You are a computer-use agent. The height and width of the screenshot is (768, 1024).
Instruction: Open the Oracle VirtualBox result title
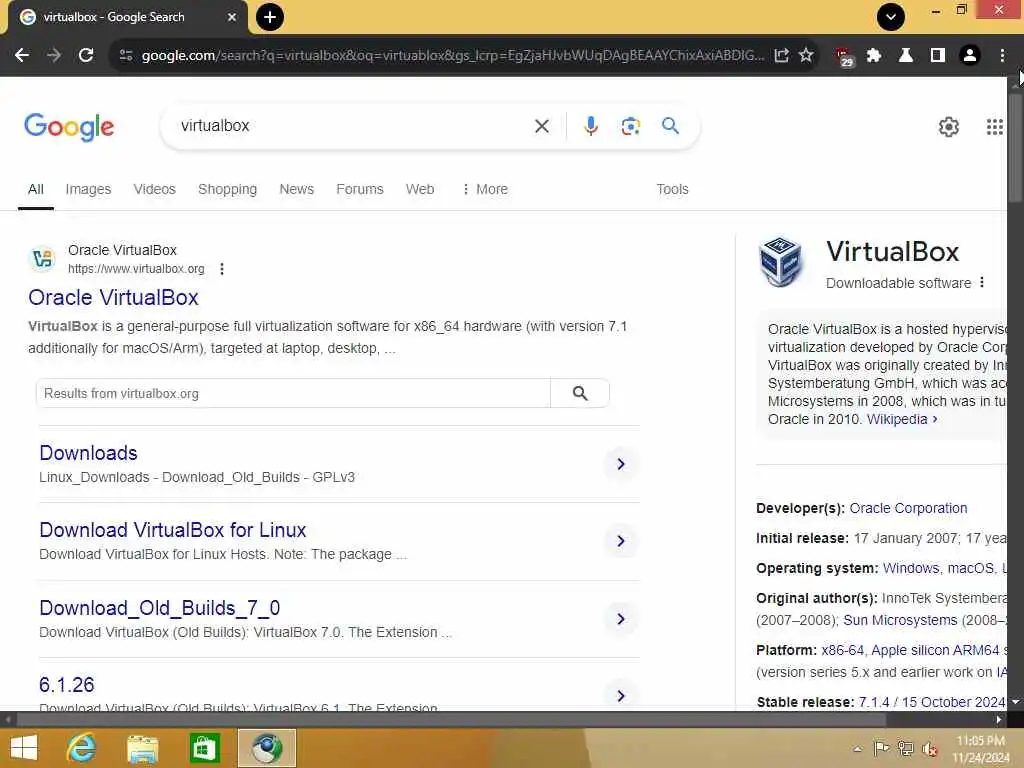tap(113, 298)
